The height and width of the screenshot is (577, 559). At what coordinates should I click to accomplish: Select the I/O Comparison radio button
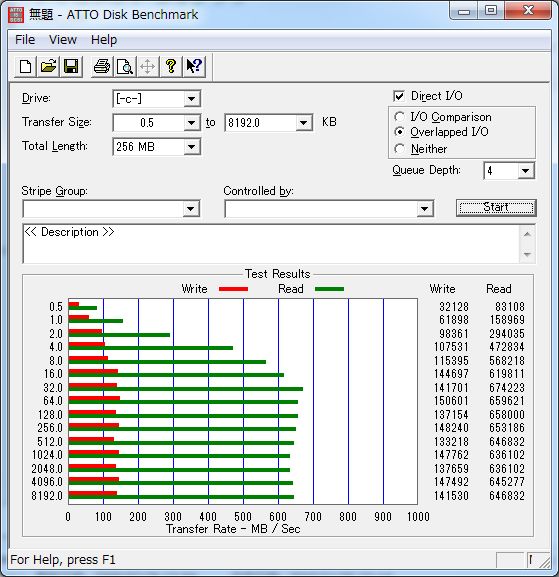click(x=399, y=117)
